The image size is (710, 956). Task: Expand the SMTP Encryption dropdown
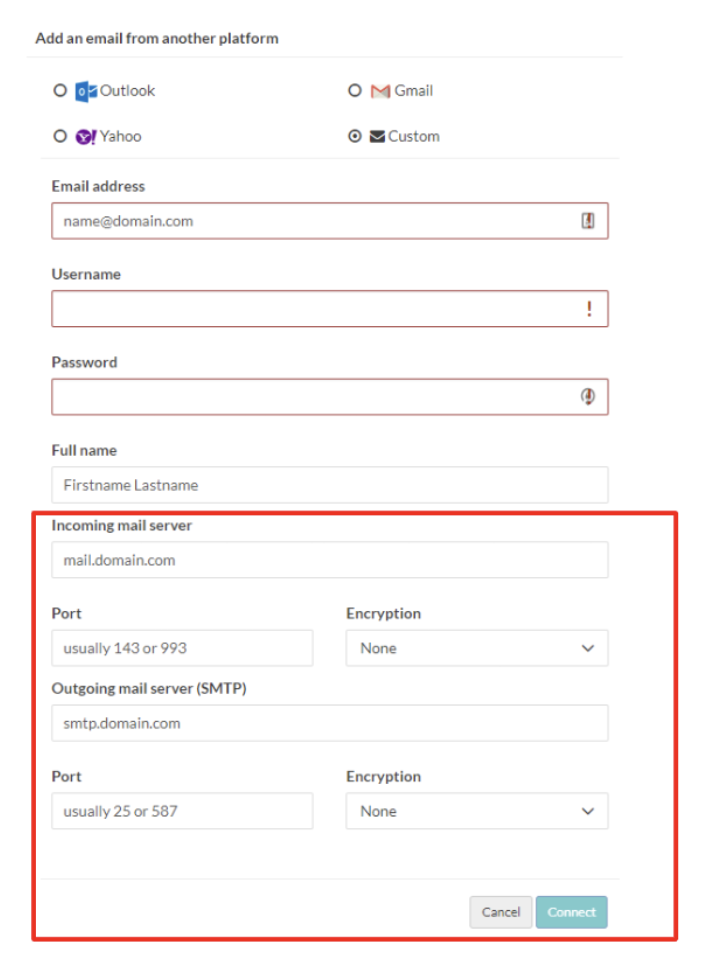[477, 811]
